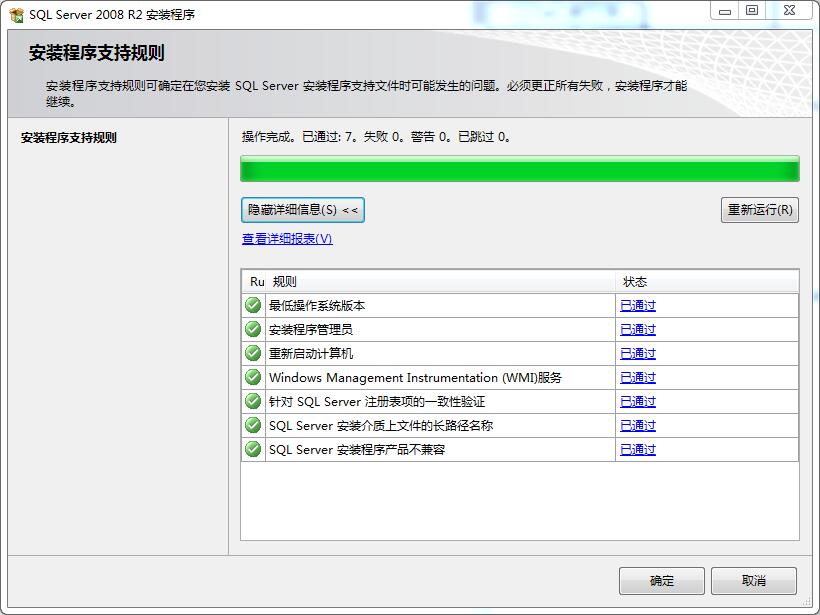Select 安装程序支持规则 step in left pane

(69, 138)
